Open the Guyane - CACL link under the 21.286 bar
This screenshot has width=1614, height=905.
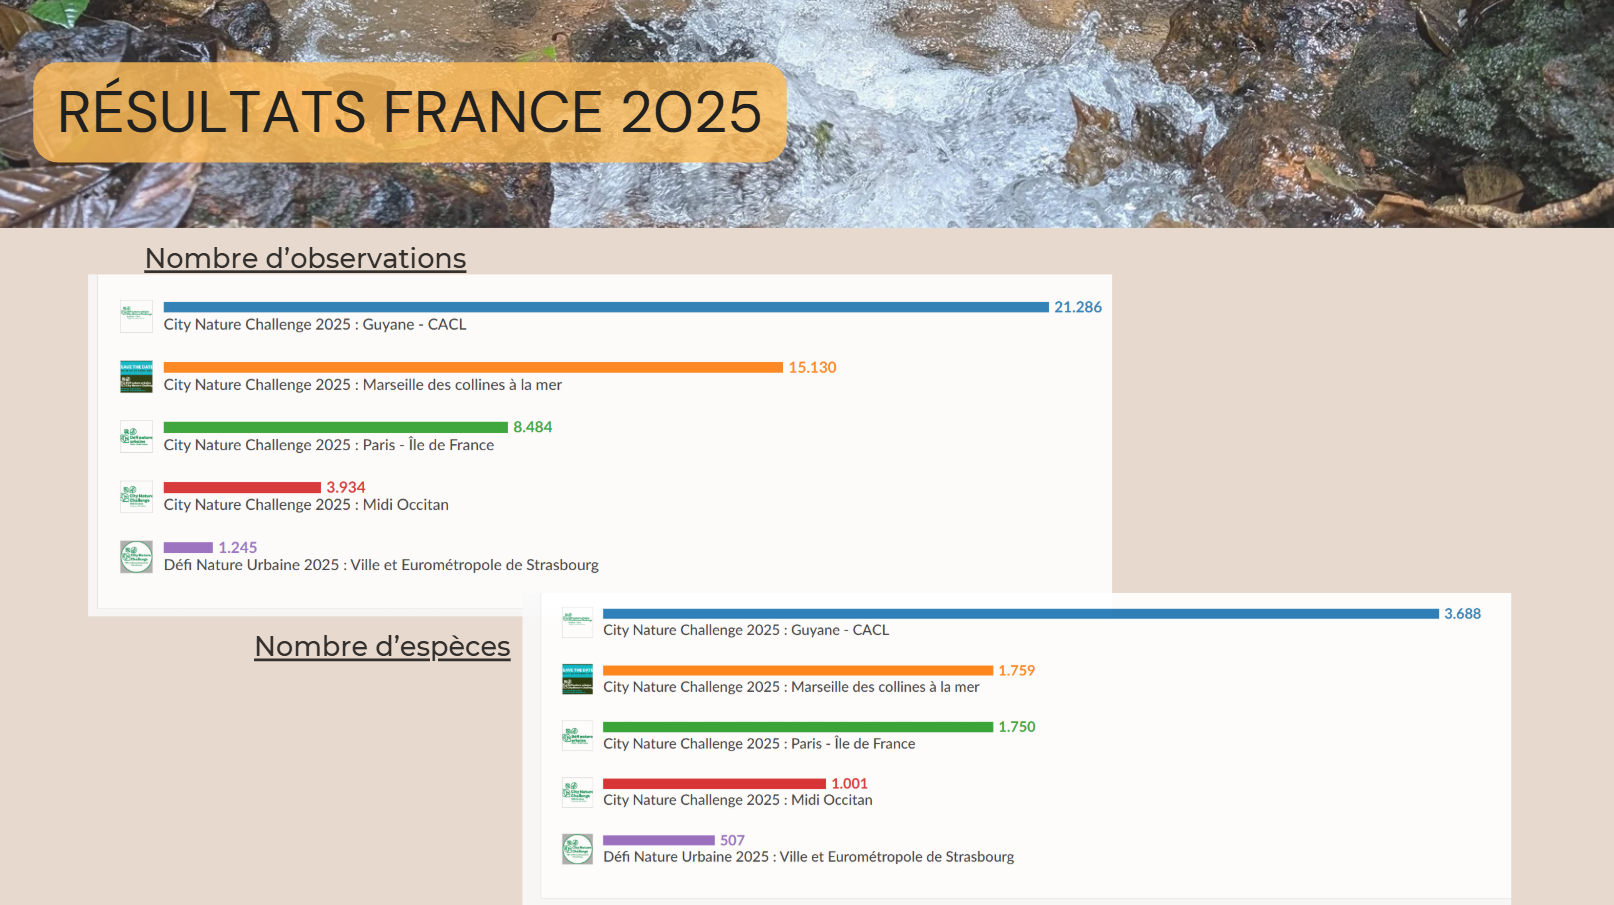tap(314, 325)
